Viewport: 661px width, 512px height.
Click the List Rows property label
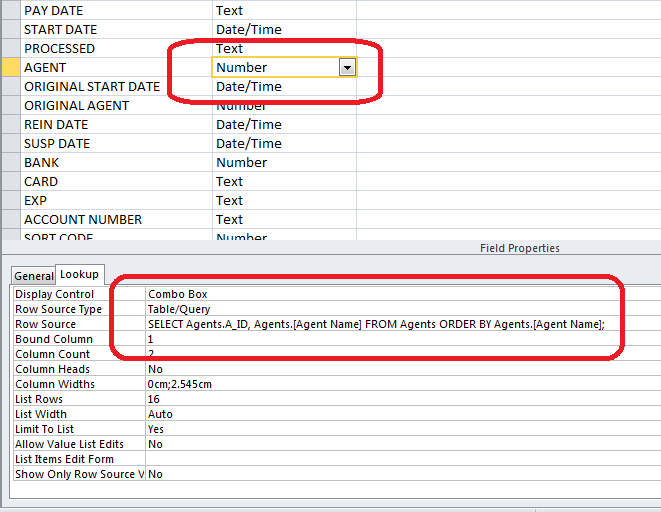point(39,399)
